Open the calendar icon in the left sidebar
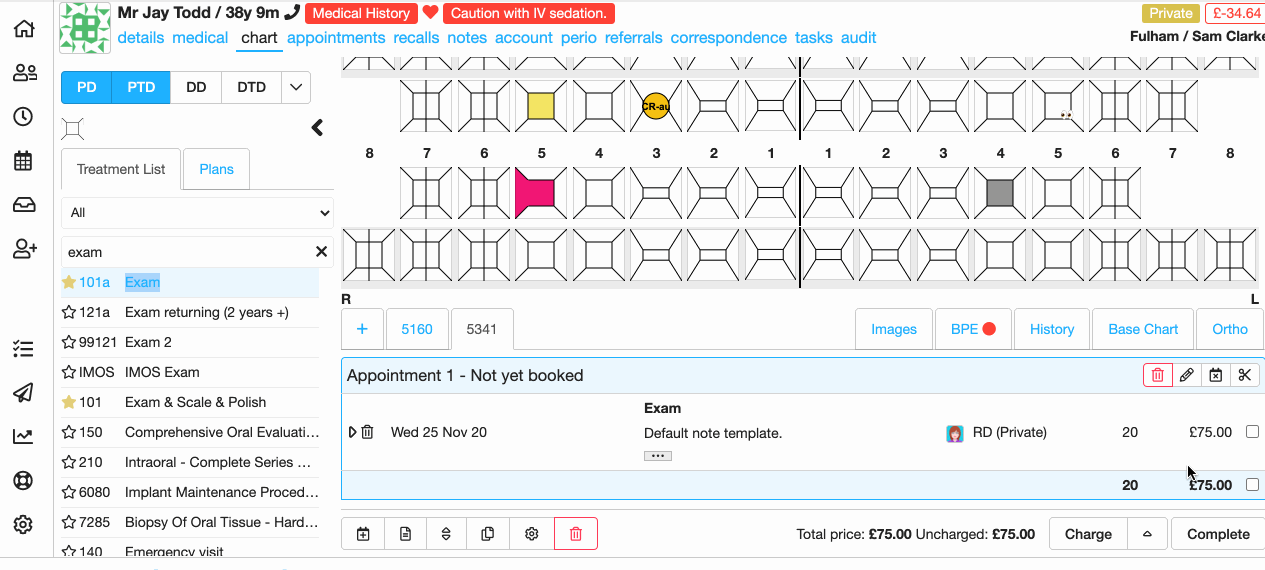 click(24, 160)
